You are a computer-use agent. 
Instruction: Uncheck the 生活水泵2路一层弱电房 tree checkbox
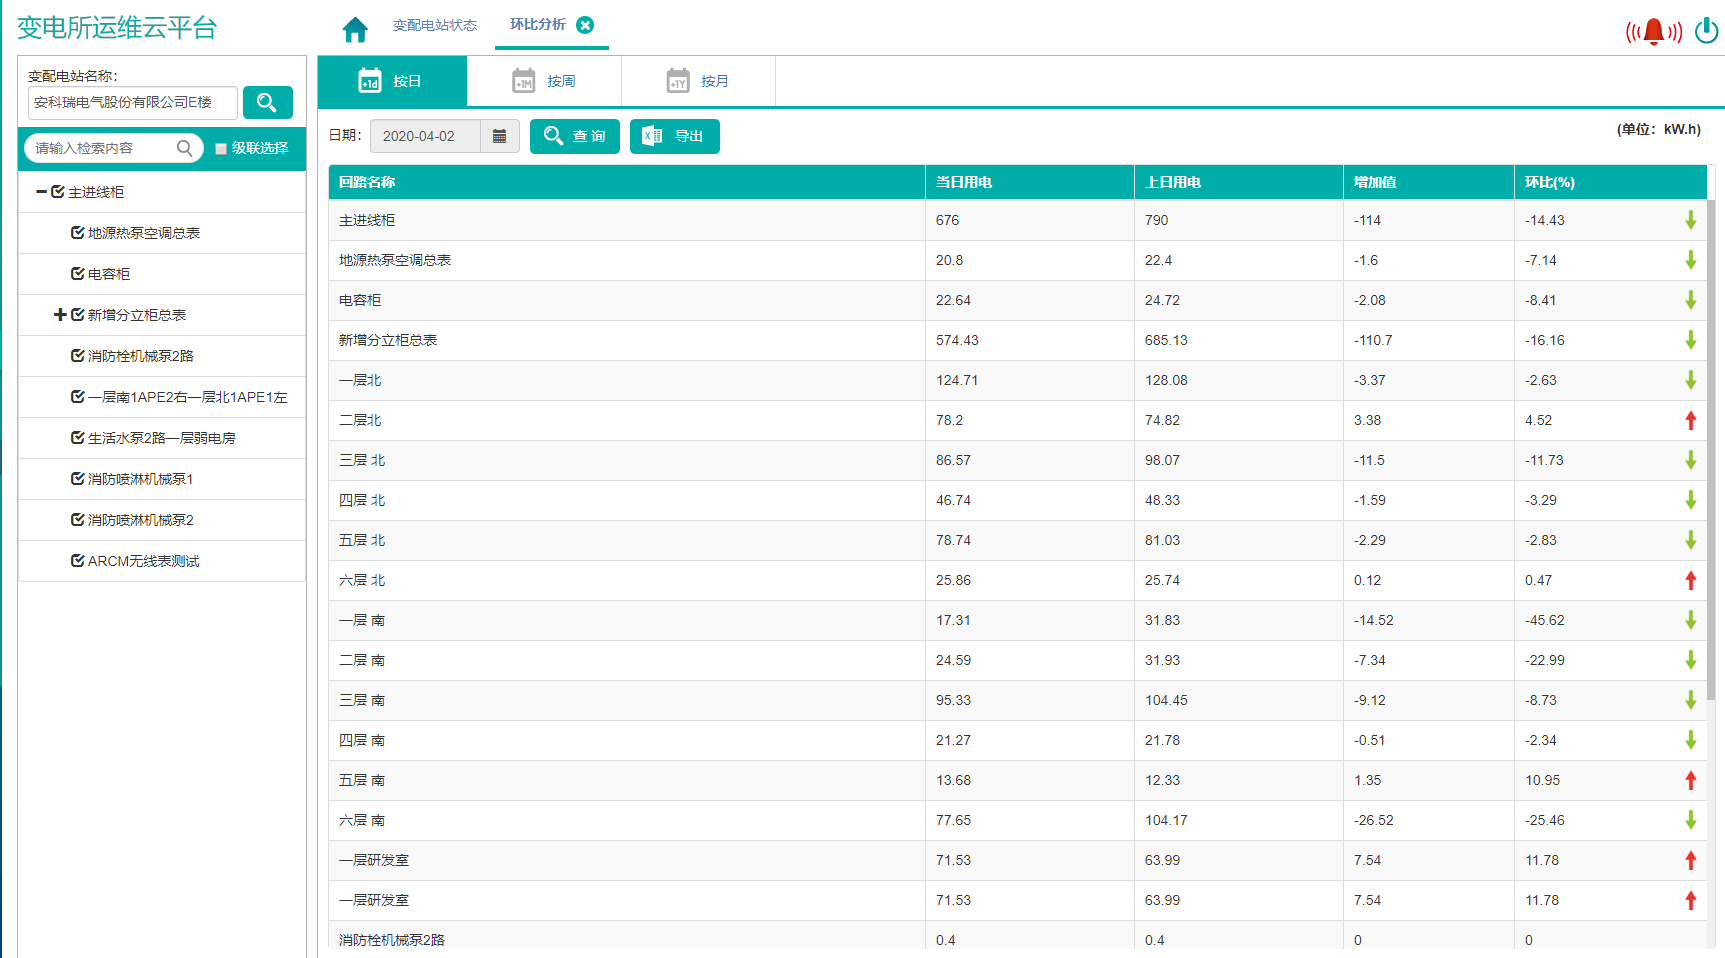tap(78, 437)
